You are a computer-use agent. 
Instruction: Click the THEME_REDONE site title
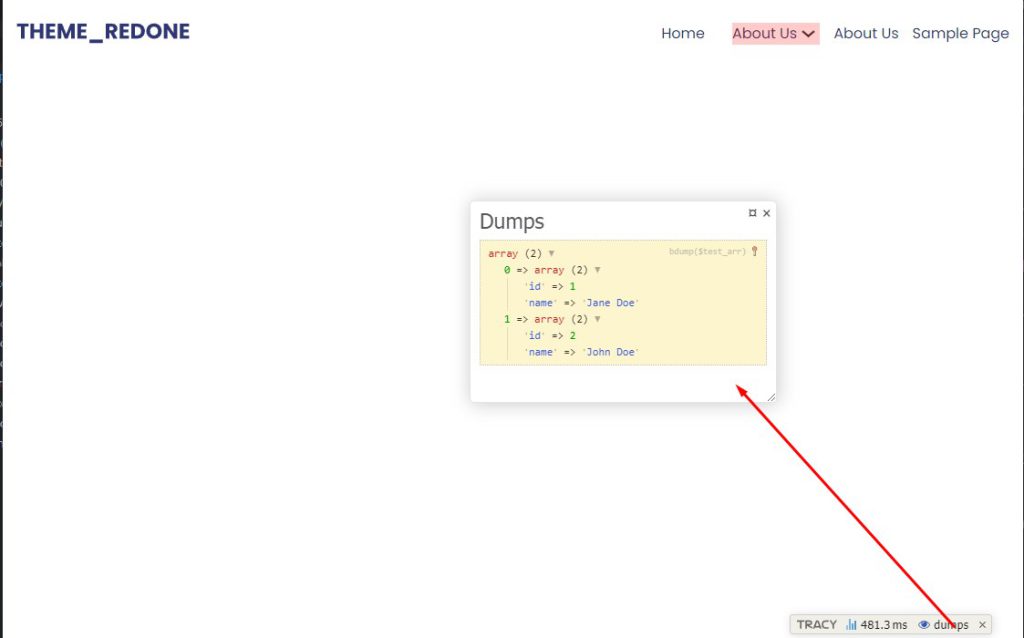pos(103,31)
